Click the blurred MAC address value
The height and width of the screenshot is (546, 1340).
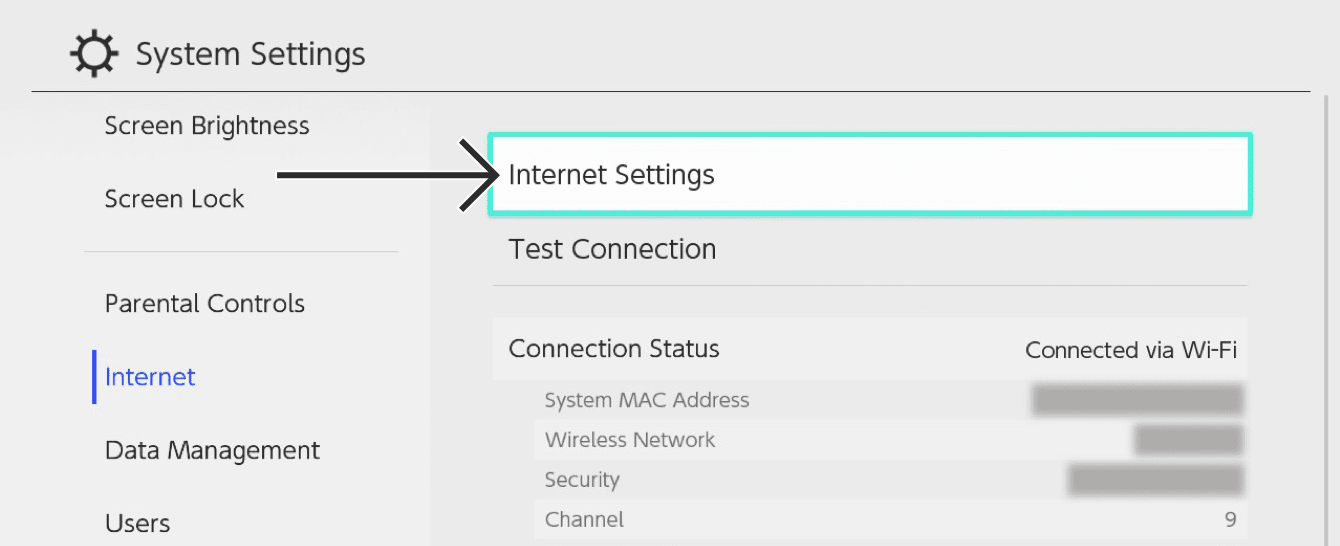point(1137,400)
